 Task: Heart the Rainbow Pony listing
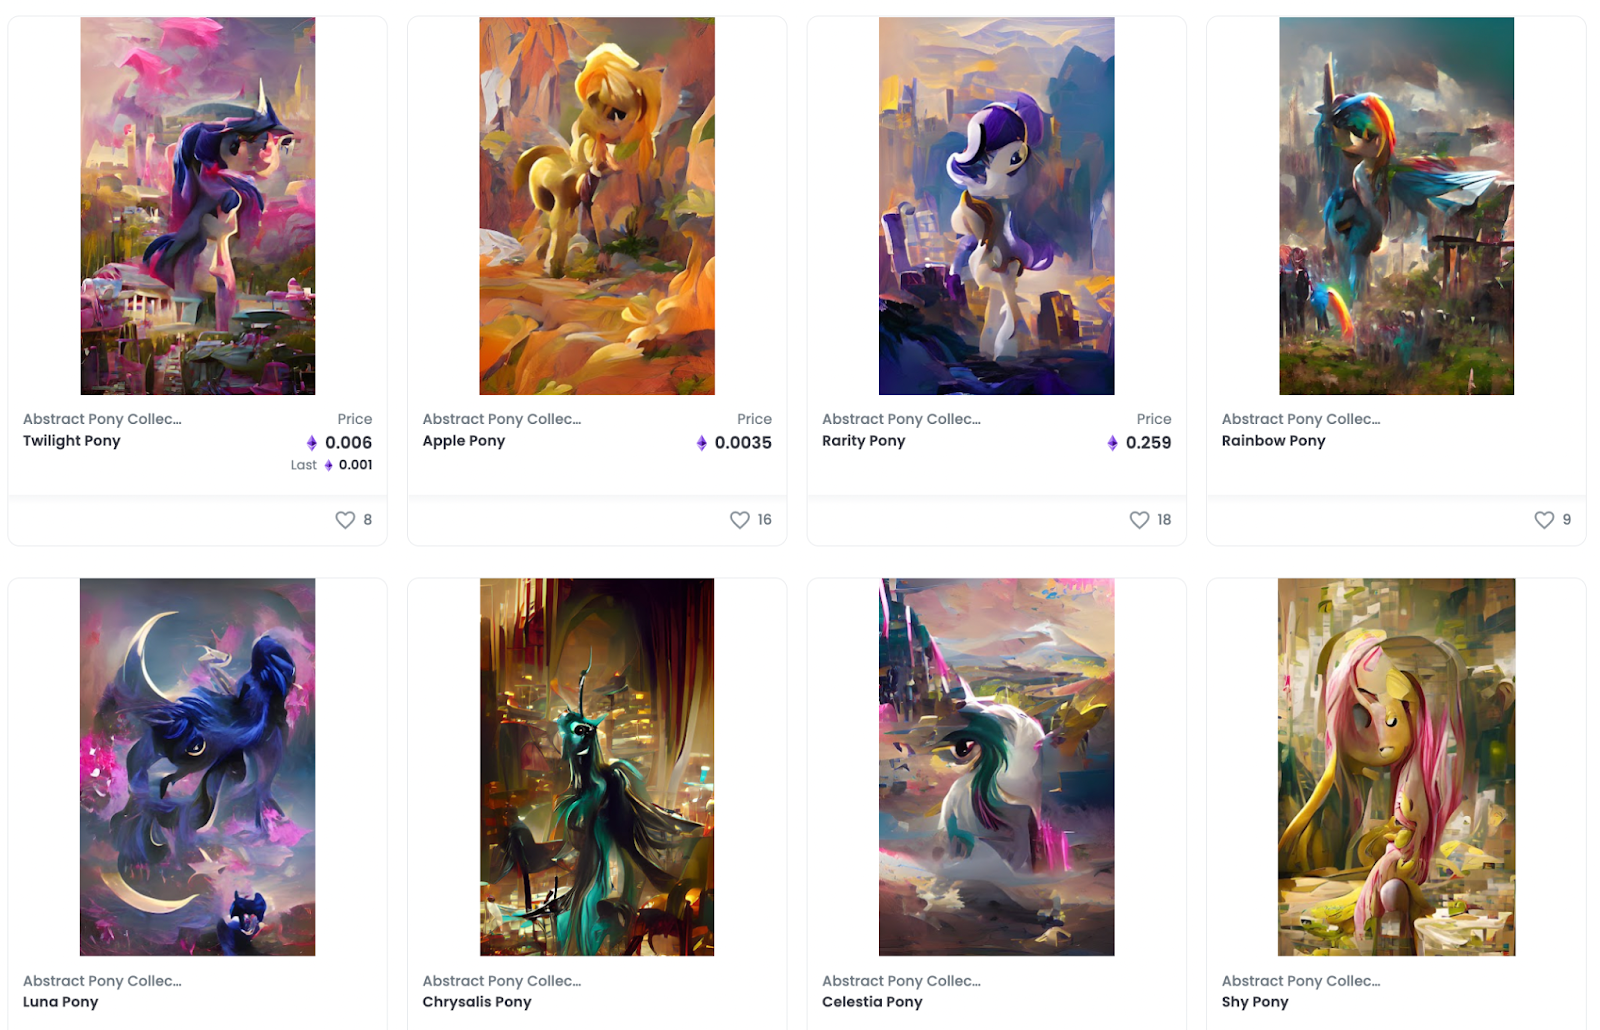[1544, 520]
